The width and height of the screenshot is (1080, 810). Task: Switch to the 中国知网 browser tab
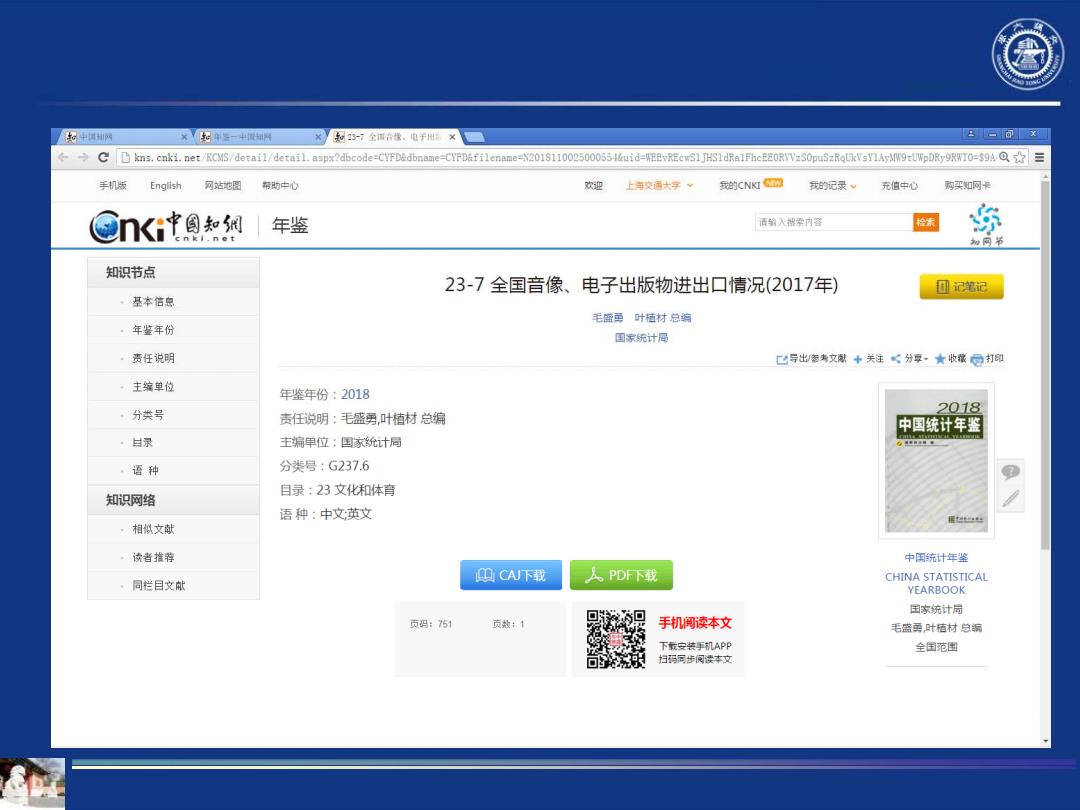click(x=123, y=136)
